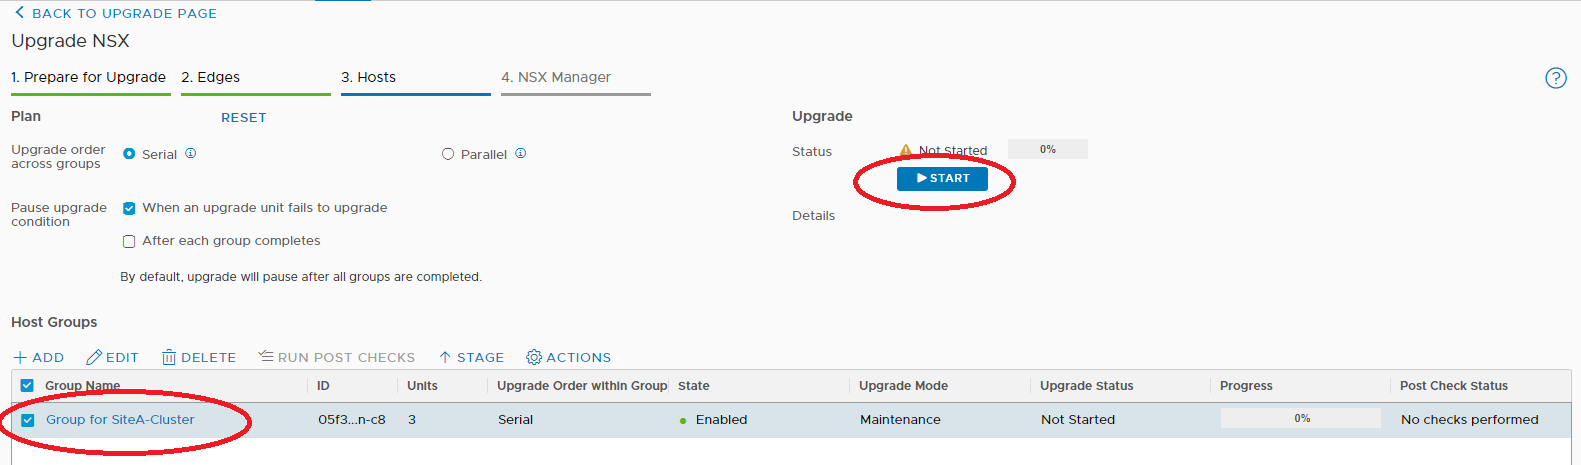
Task: Click the Not Started upgrade status cell
Action: point(1077,420)
